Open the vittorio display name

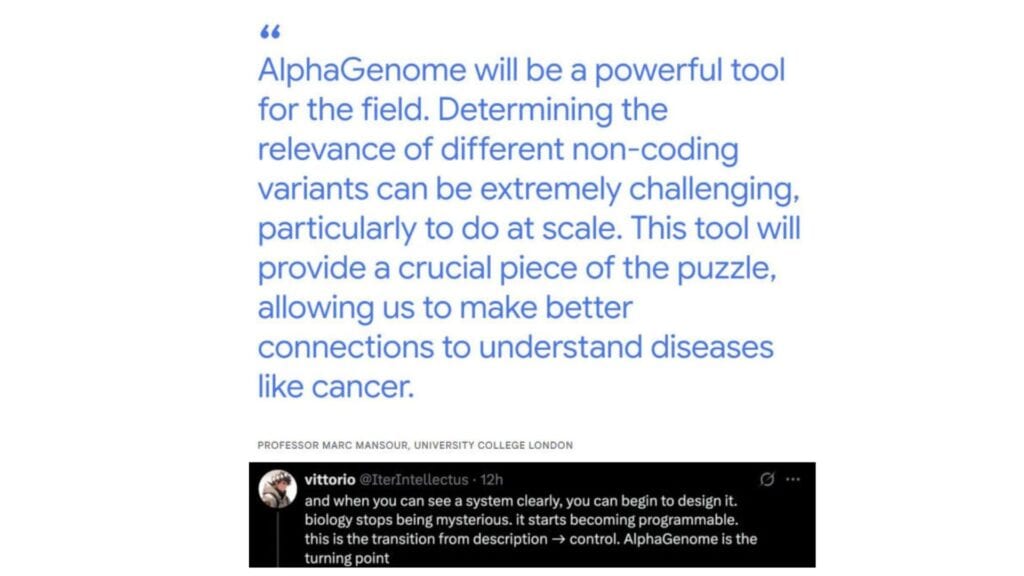330,479
